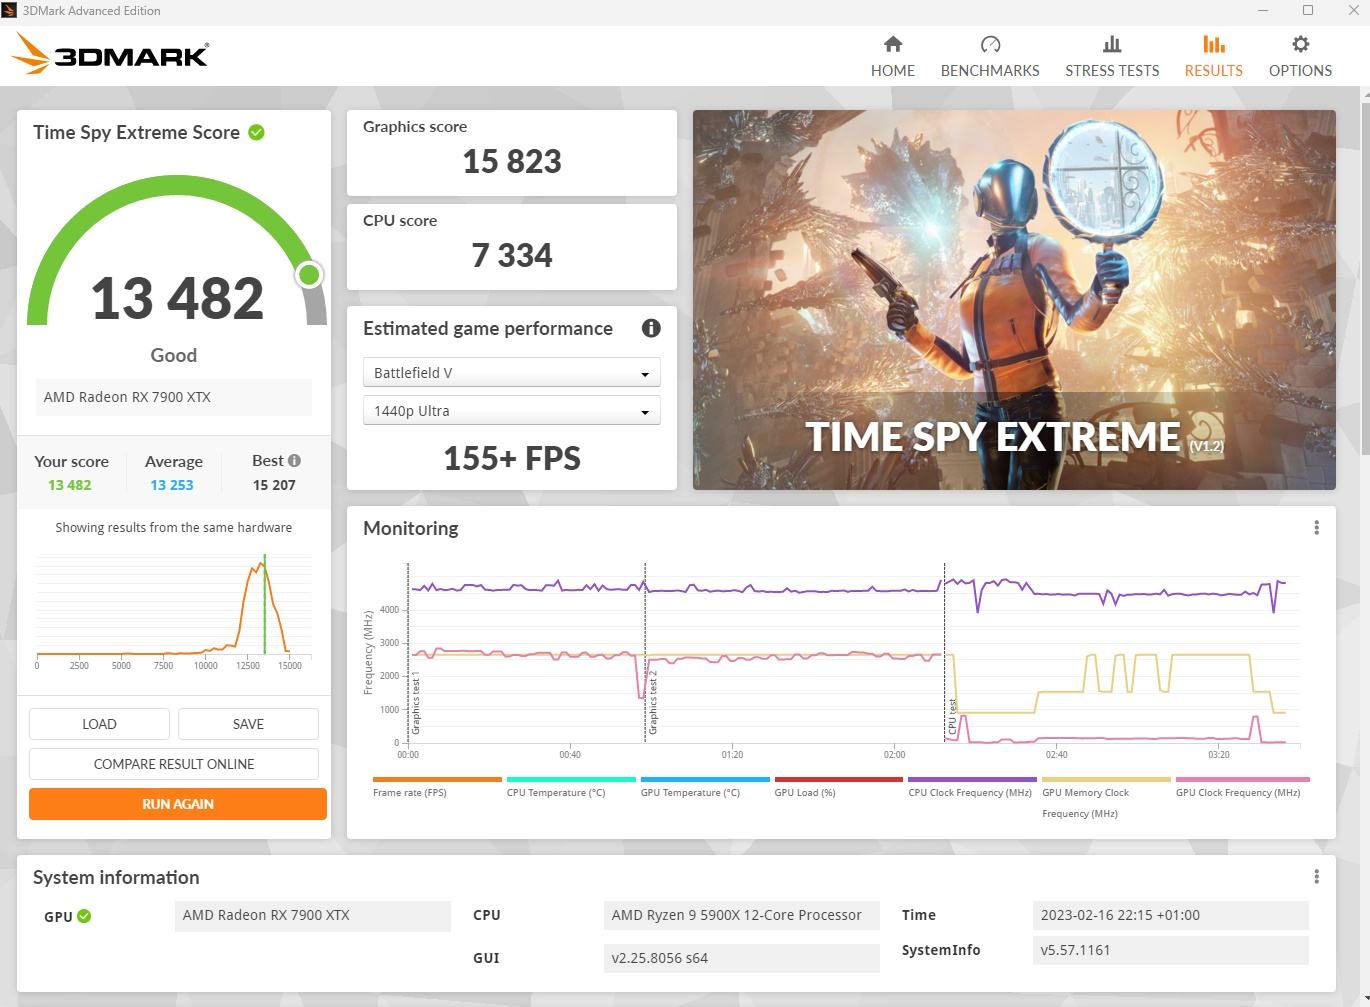Toggle the GPU Temperature legend
The height and width of the screenshot is (1007, 1370).
coord(705,786)
